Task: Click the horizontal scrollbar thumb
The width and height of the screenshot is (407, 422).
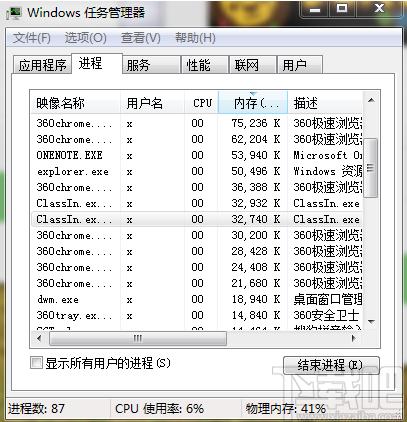Action: [x=138, y=339]
